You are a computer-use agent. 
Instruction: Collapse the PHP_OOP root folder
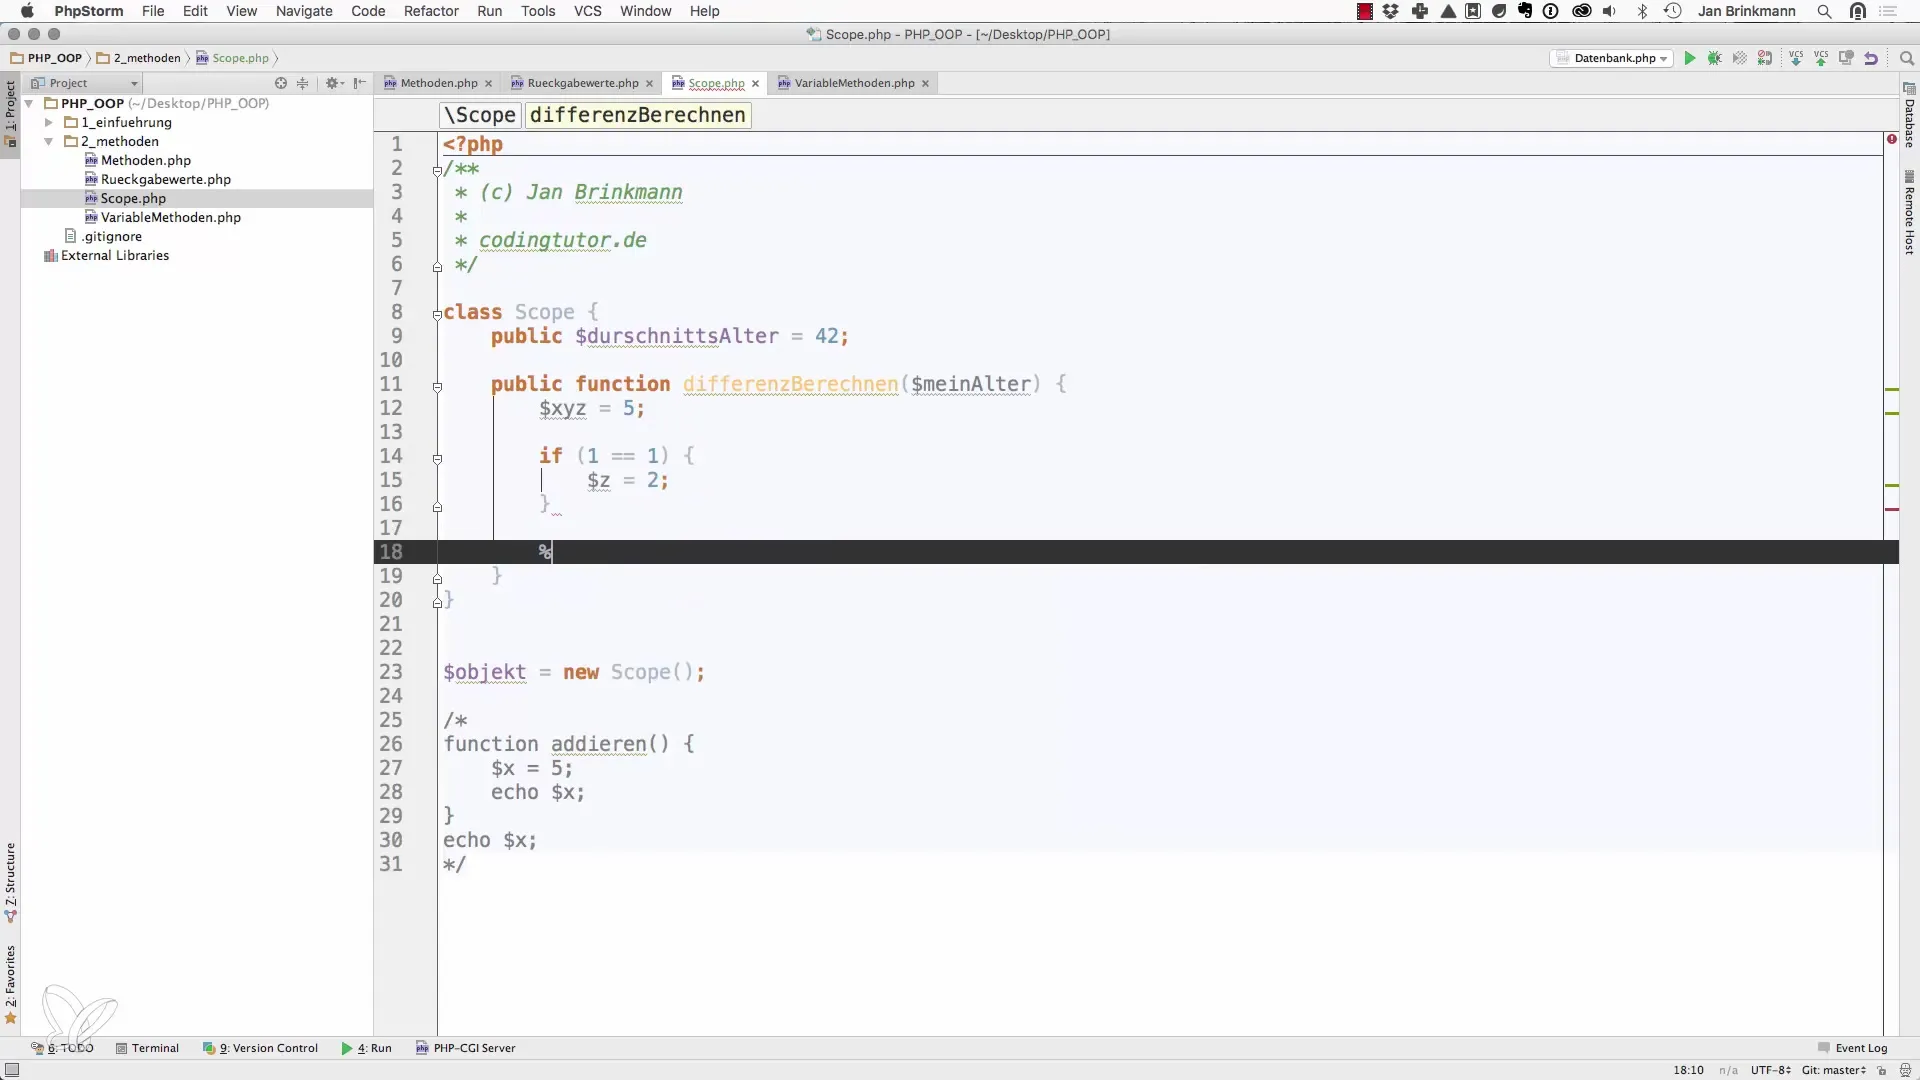click(x=29, y=104)
